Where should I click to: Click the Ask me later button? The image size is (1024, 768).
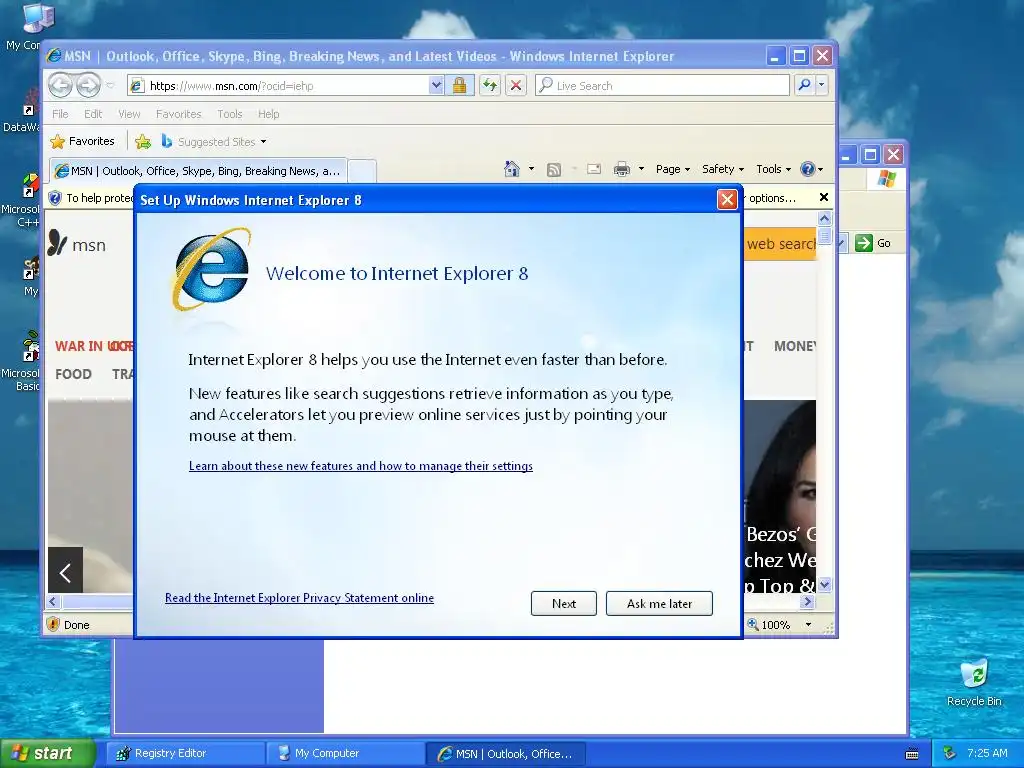[660, 603]
